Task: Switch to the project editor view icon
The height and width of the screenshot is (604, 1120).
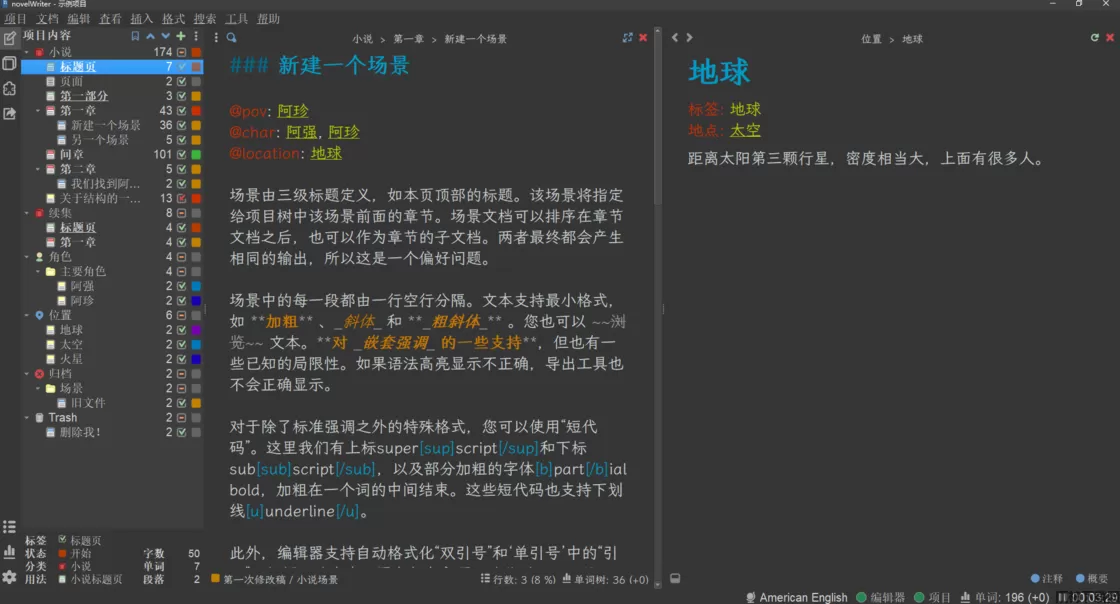Action: coord(9,38)
